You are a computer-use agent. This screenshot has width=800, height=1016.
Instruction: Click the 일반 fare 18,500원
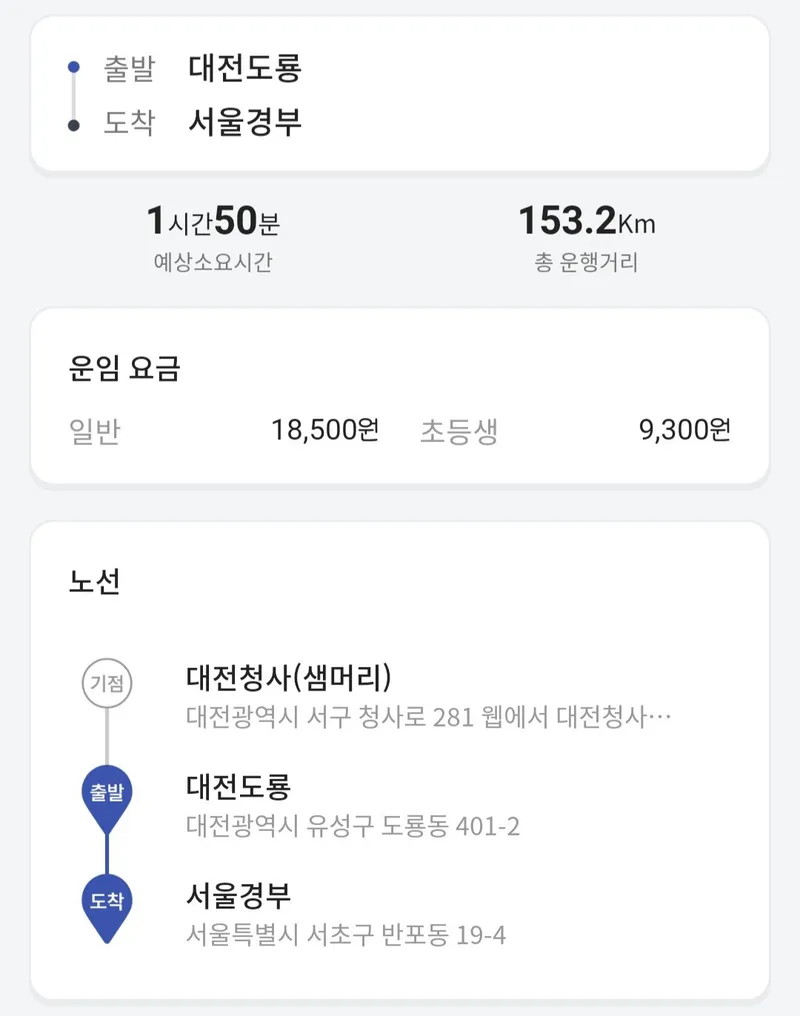coord(325,430)
